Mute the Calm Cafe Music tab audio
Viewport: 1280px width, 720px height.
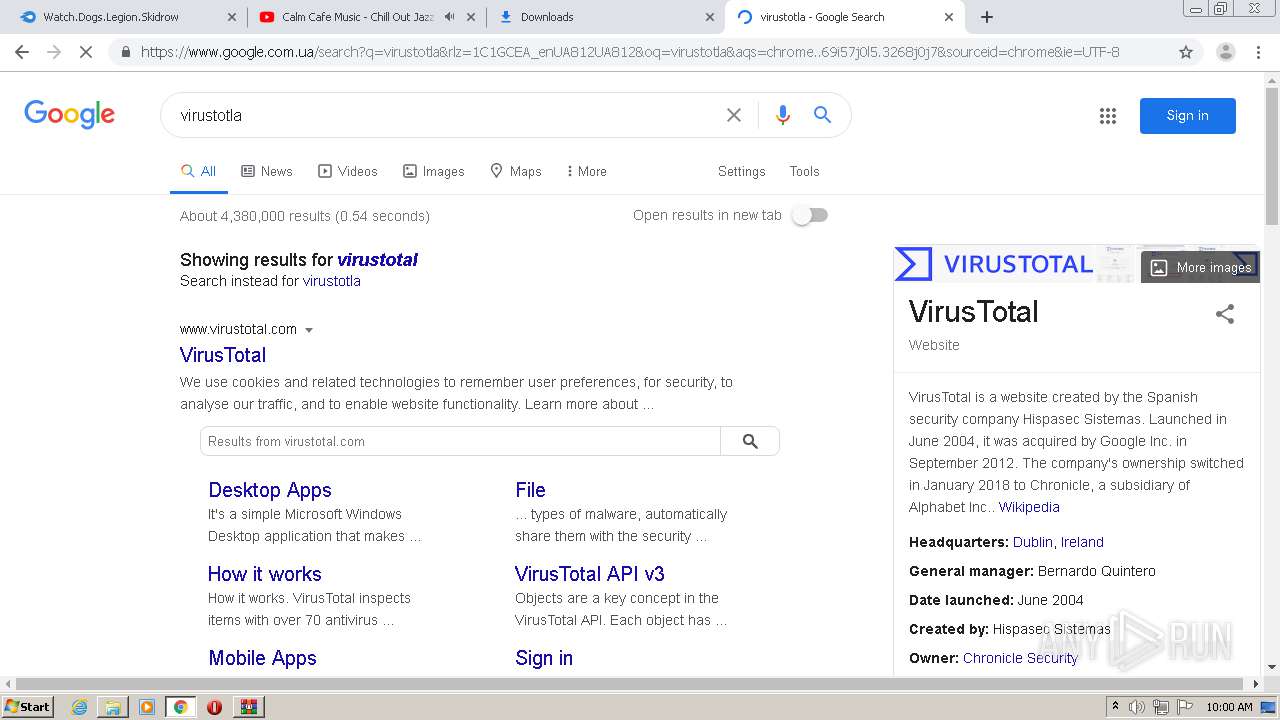click(x=449, y=17)
